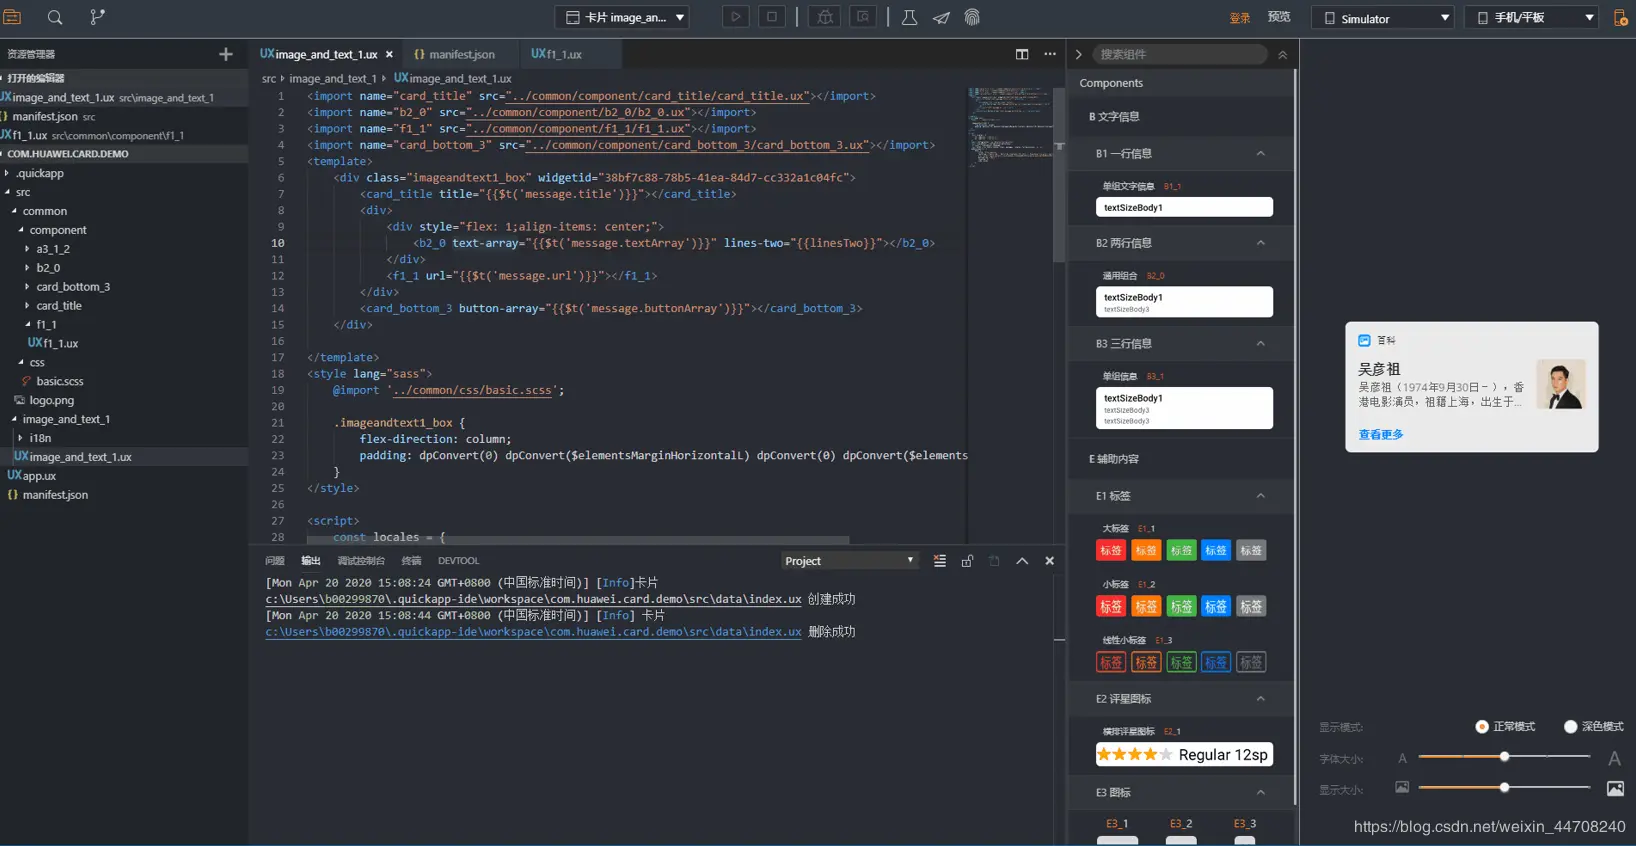Click large font A icon beside 字体大小 slider
Viewport: 1636px width, 846px height.
pyautogui.click(x=1614, y=759)
